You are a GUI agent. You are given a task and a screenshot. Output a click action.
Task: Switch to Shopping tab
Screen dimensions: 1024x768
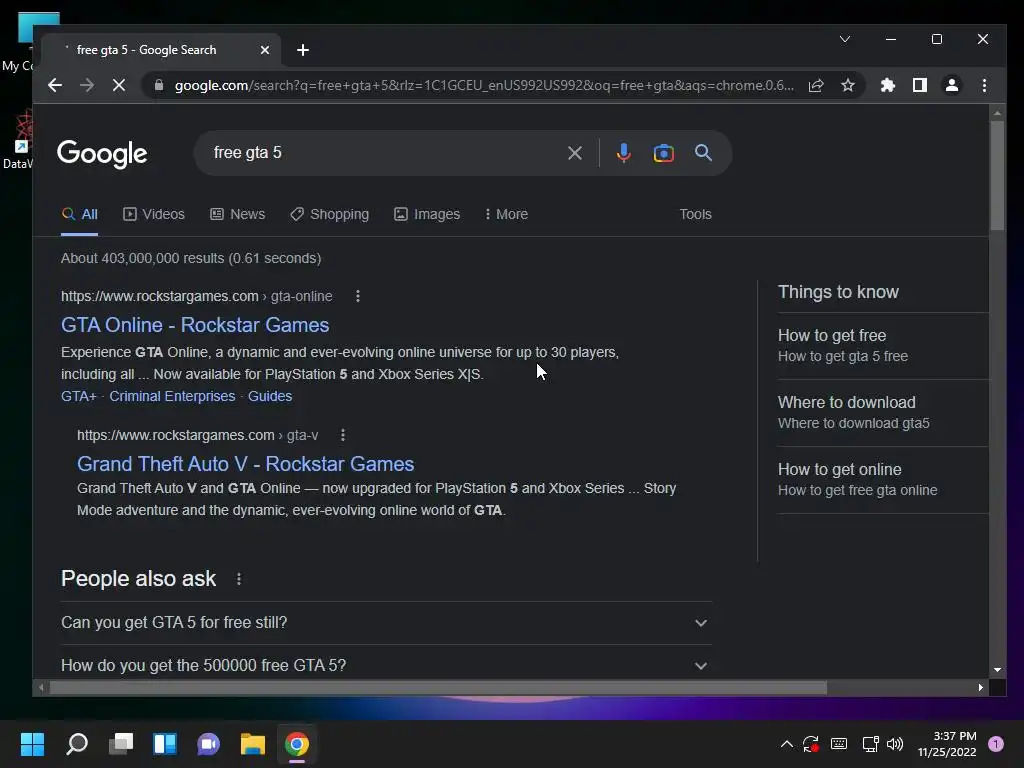click(x=330, y=214)
